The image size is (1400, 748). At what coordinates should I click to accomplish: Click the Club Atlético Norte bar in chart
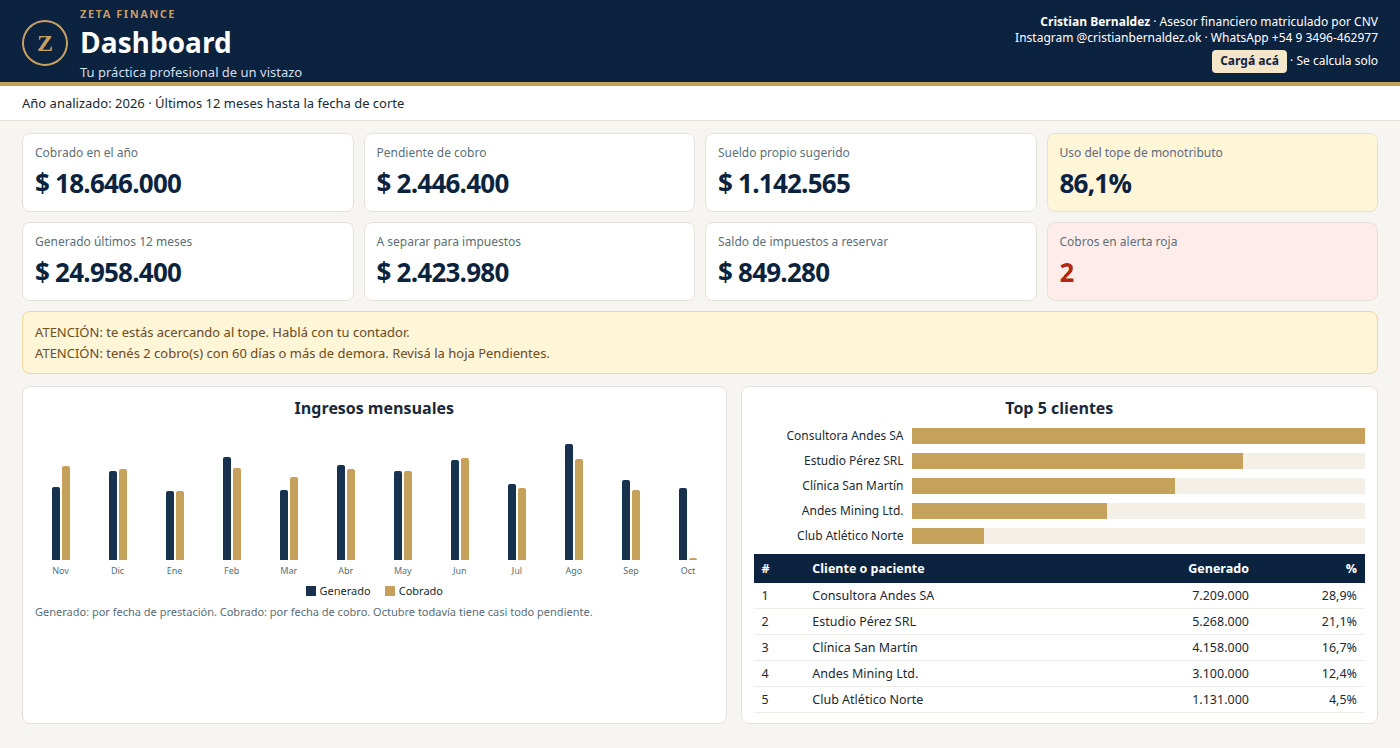948,536
